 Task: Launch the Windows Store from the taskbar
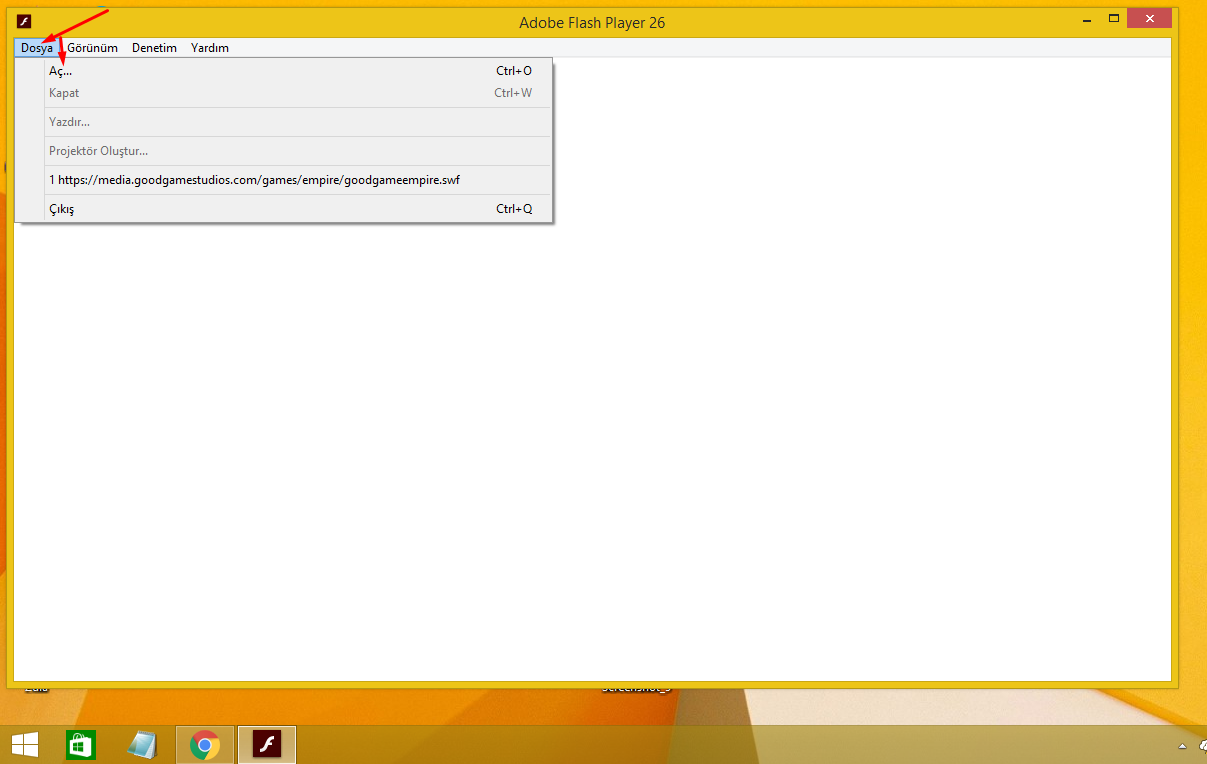80,745
